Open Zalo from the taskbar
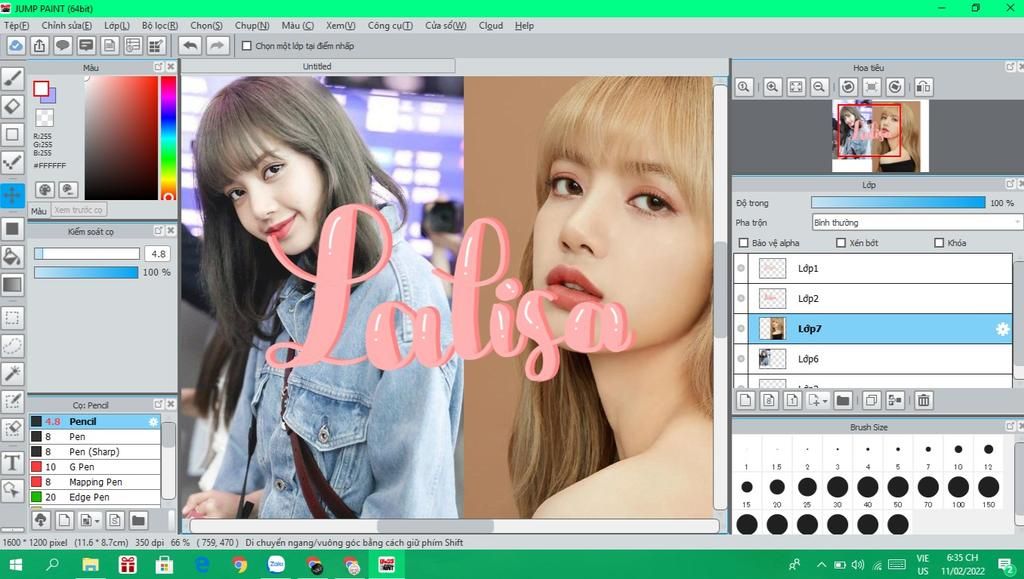This screenshot has height=579, width=1024. 276,565
